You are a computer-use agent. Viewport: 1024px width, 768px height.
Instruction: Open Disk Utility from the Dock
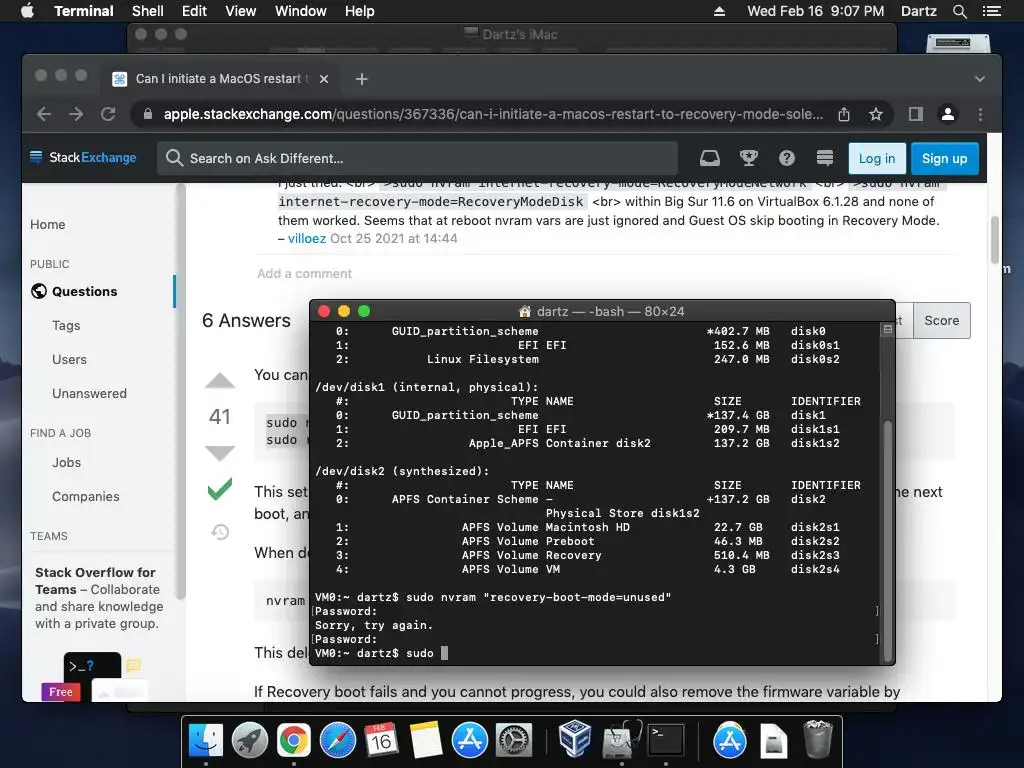[621, 739]
